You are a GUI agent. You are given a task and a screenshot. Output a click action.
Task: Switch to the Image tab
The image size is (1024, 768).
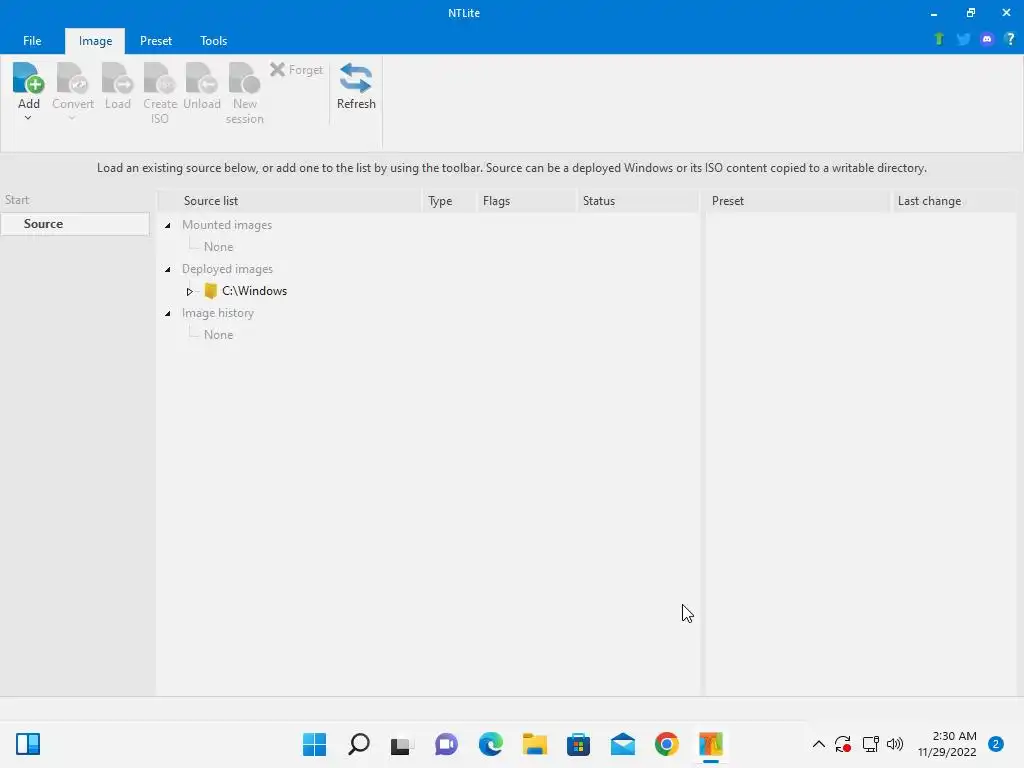tap(95, 40)
